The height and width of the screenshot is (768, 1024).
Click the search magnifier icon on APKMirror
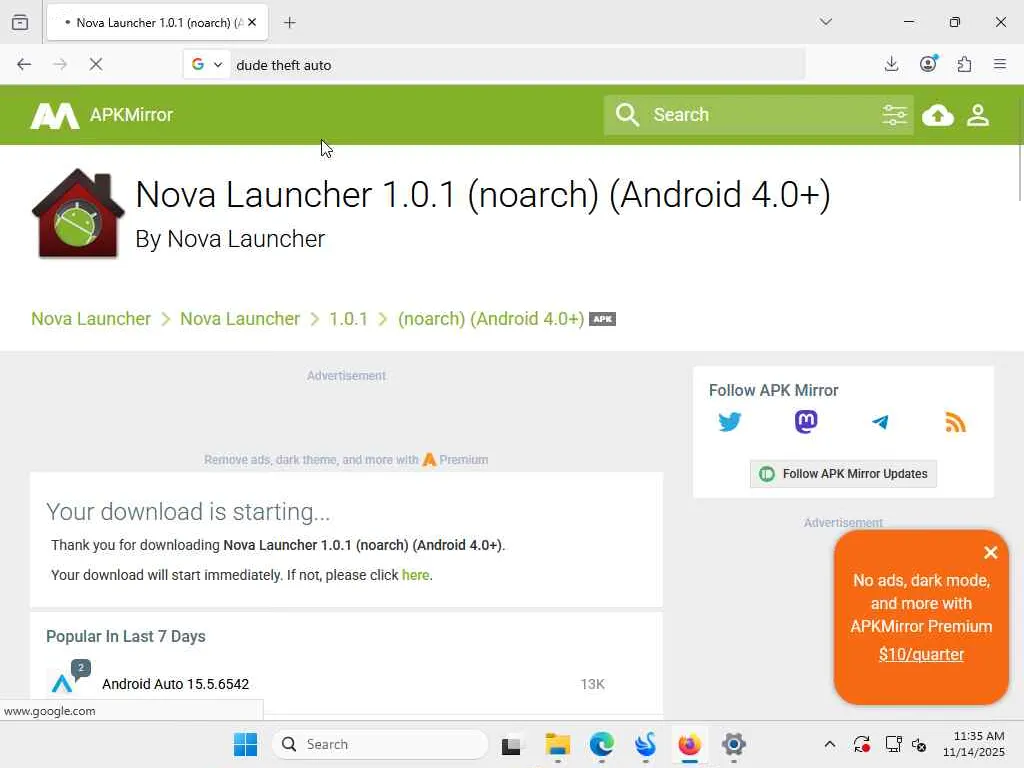coord(627,115)
